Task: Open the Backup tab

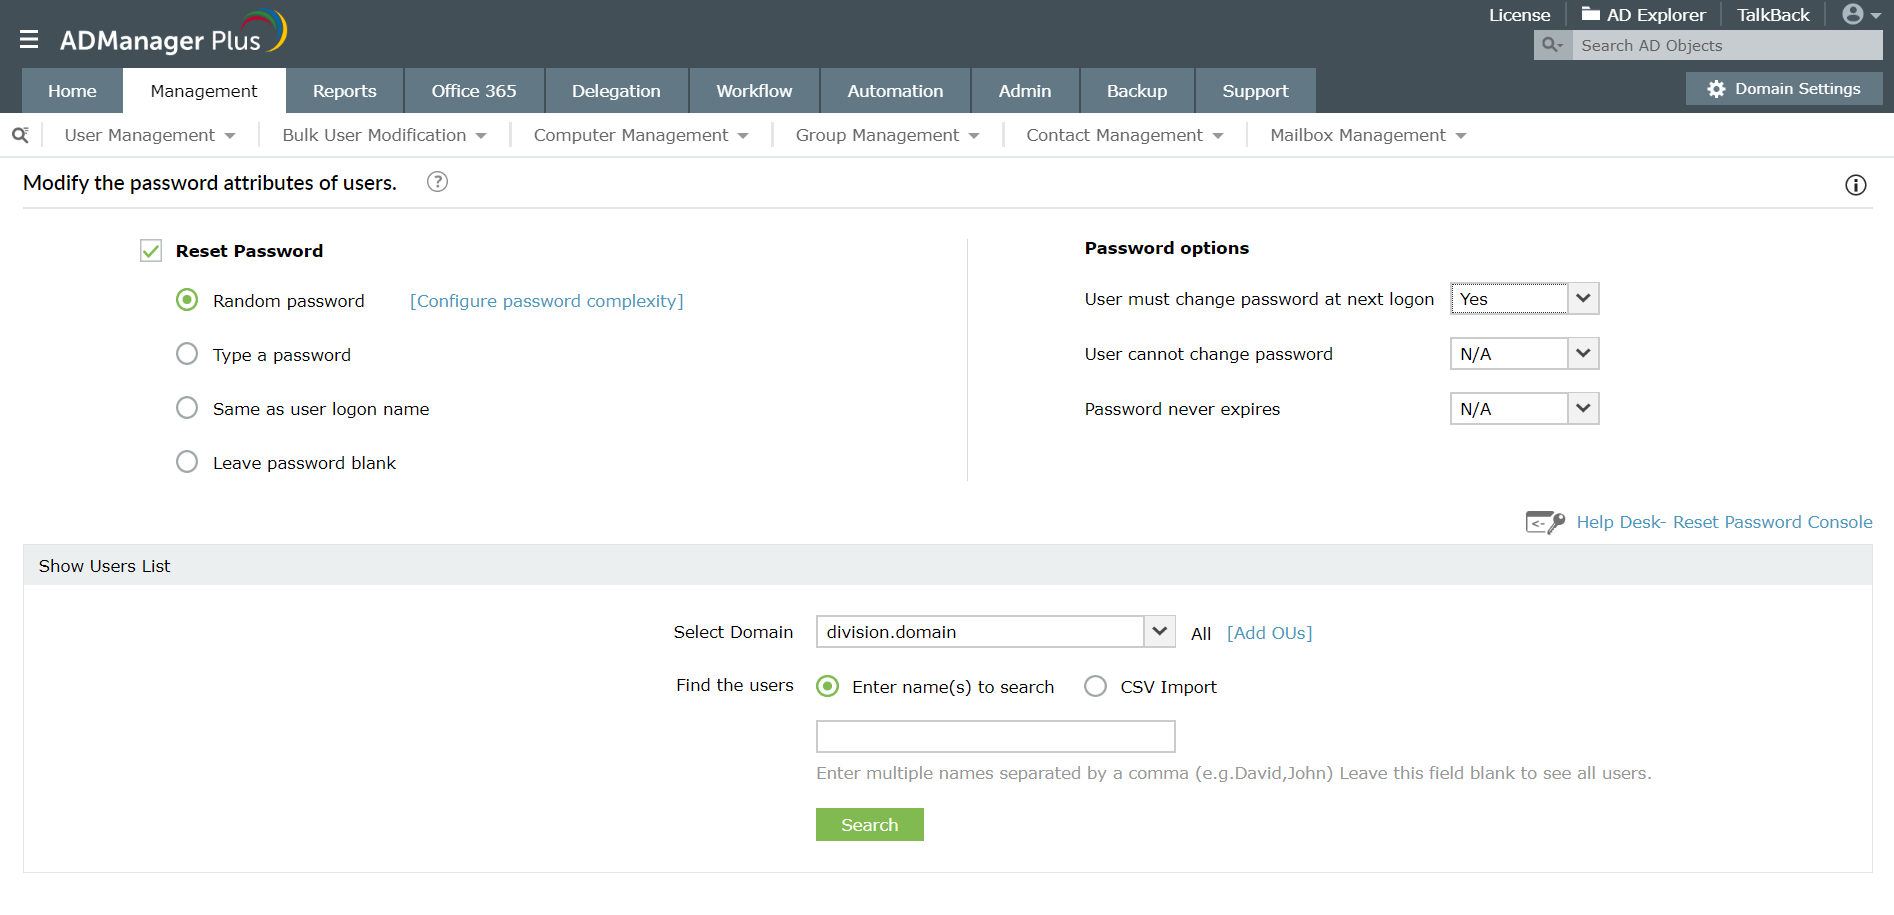Action: click(1137, 91)
